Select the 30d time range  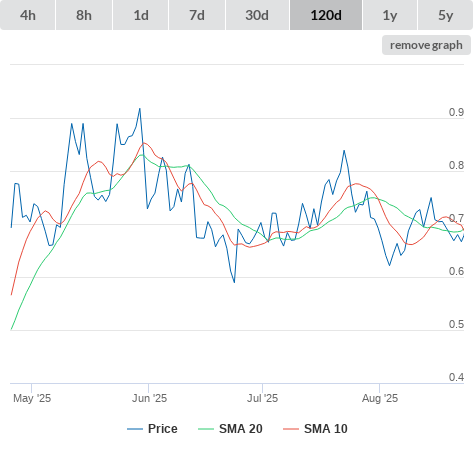pyautogui.click(x=257, y=15)
